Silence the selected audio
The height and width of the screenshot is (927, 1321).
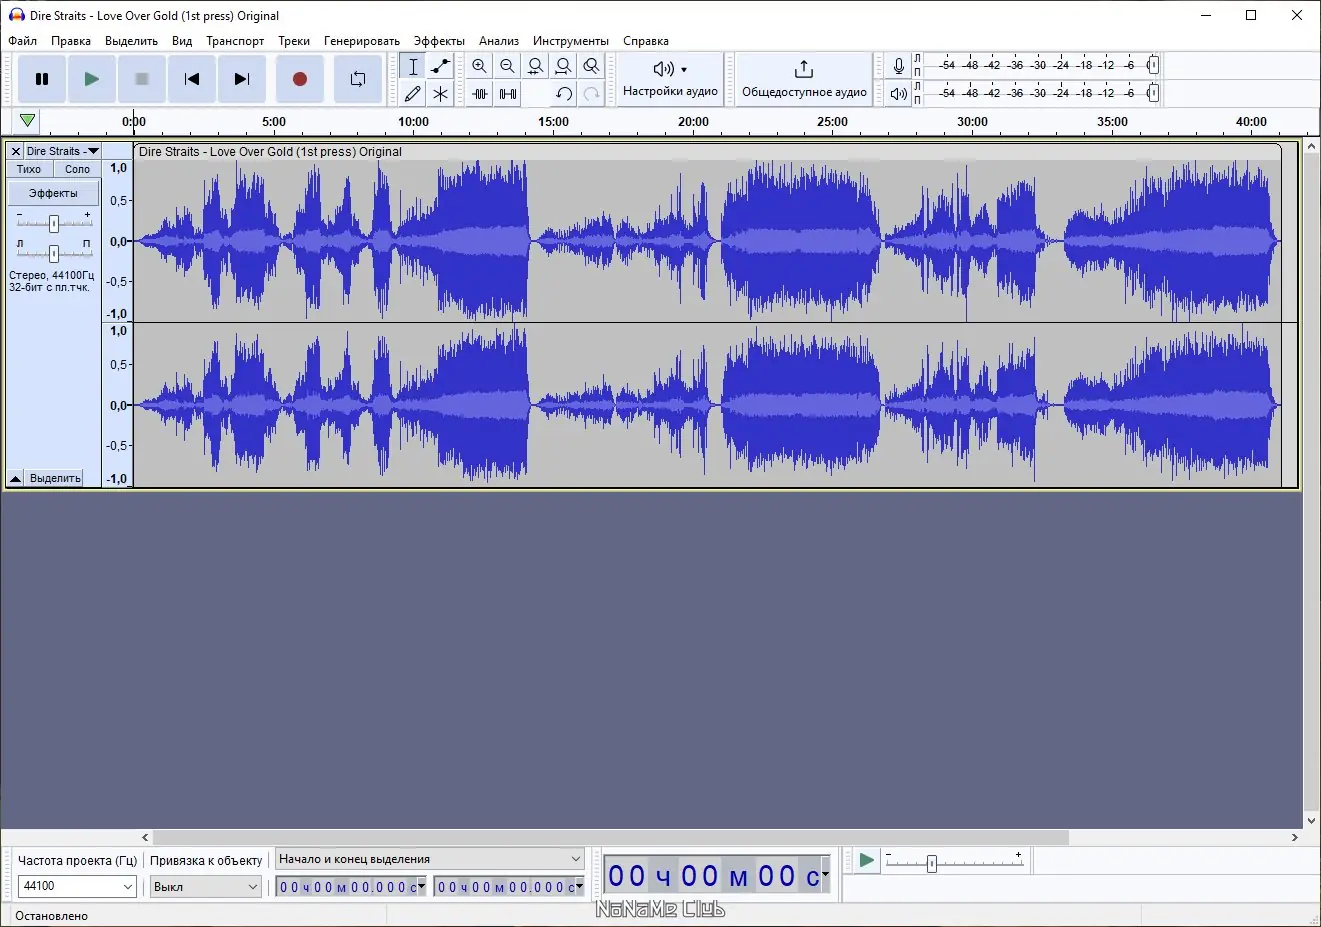(x=508, y=93)
